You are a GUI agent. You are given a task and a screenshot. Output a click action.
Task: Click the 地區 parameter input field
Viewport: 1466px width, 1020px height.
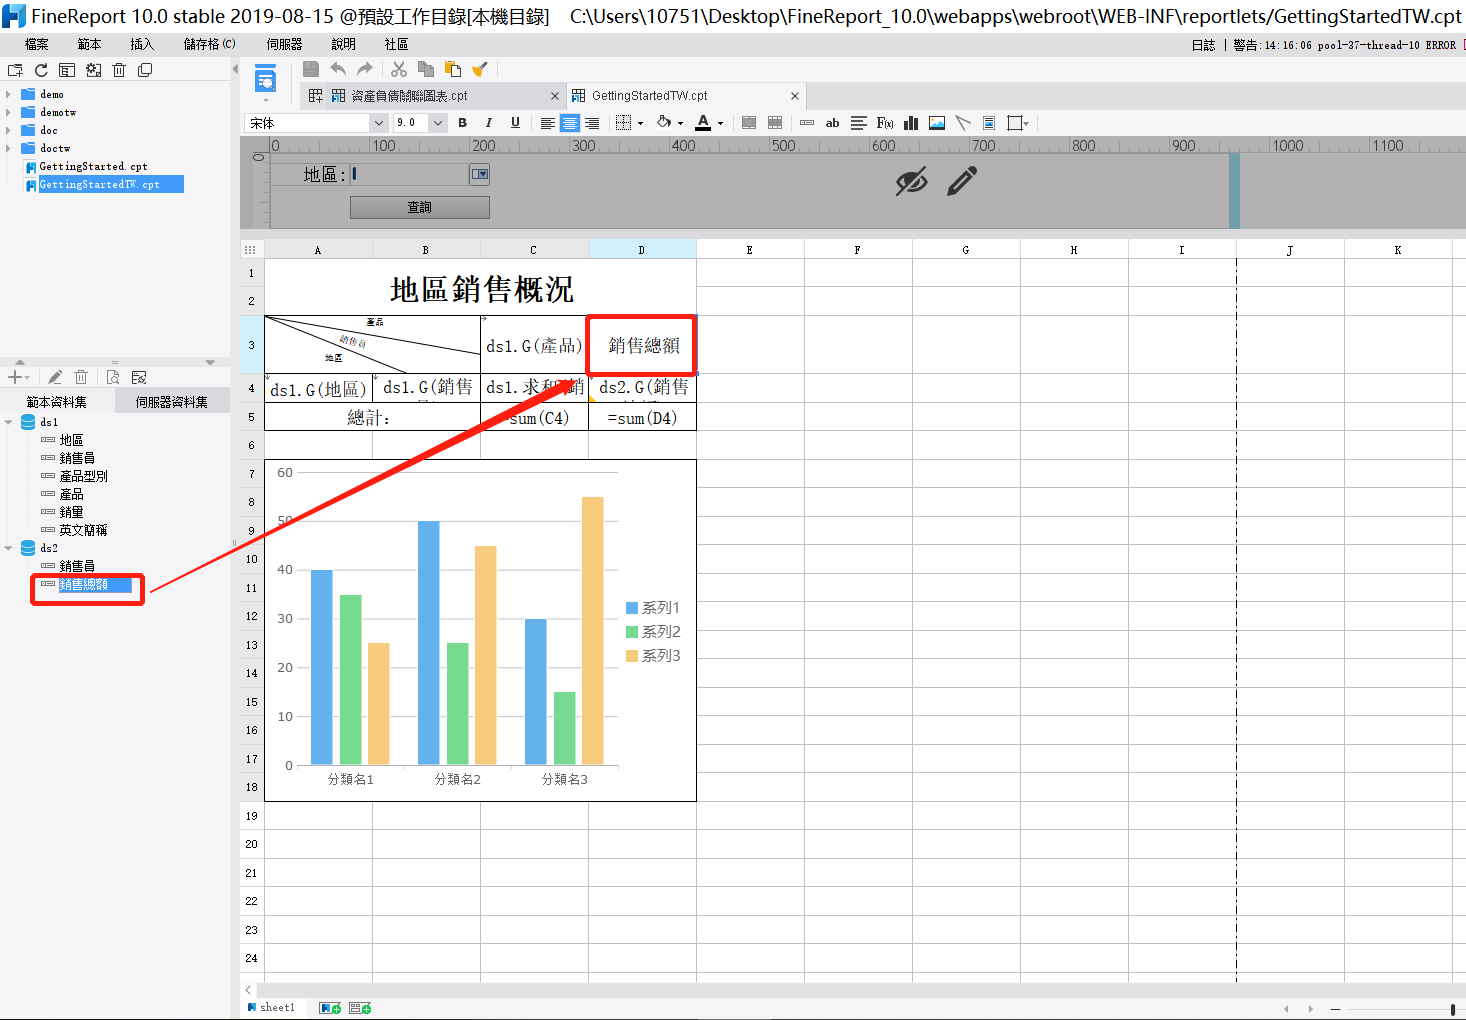pos(410,174)
